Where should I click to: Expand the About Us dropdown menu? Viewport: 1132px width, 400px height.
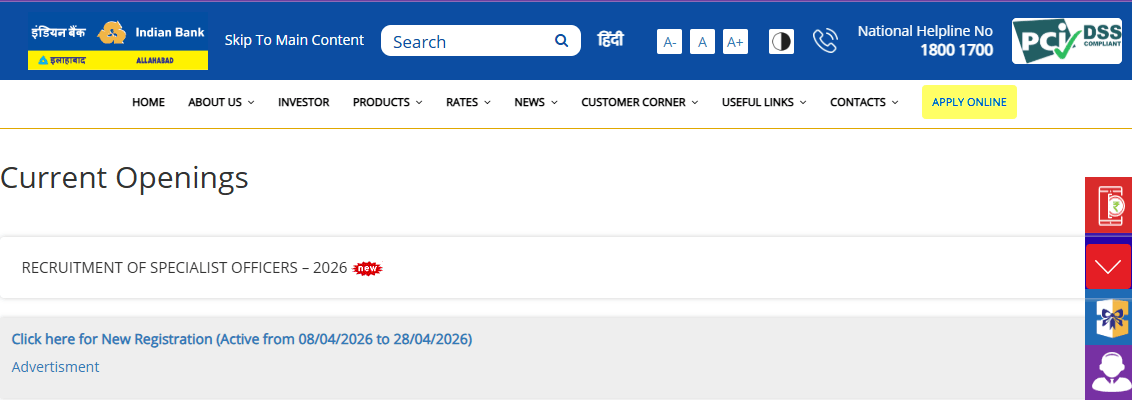point(221,102)
